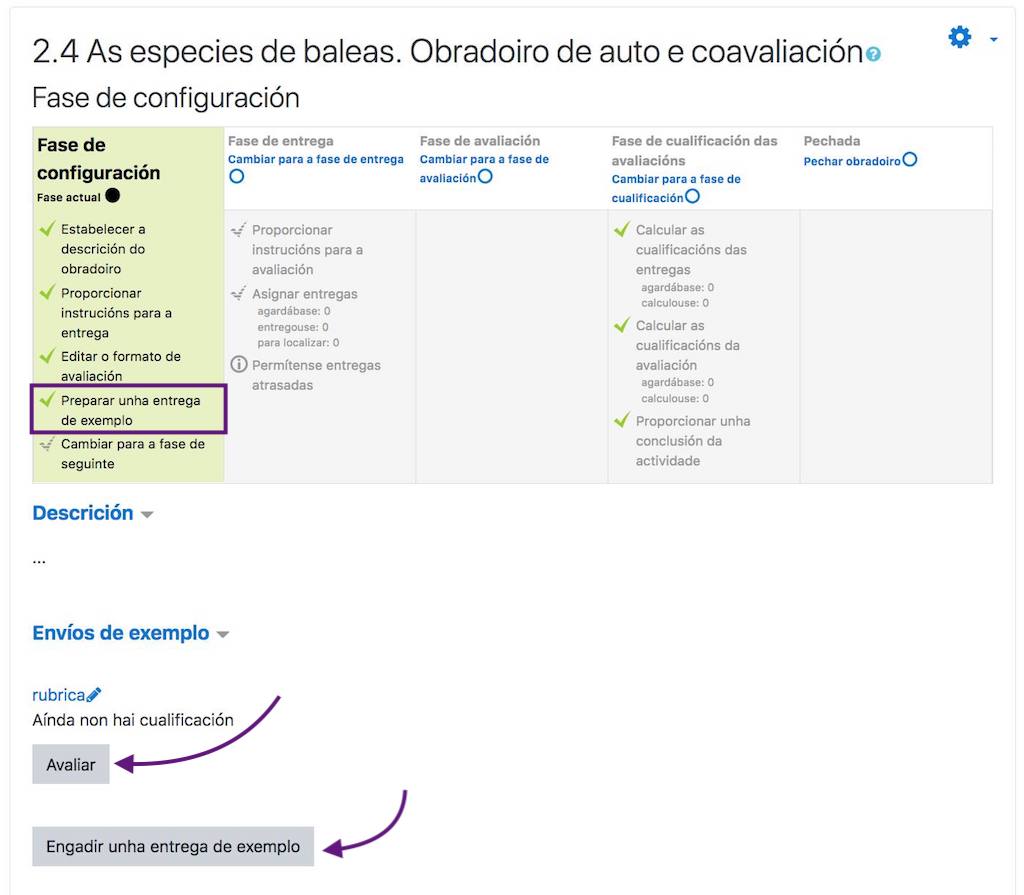Image resolution: width=1024 pixels, height=895 pixels.
Task: Collapse the Envíos de exemplo section
Action: tap(221, 633)
